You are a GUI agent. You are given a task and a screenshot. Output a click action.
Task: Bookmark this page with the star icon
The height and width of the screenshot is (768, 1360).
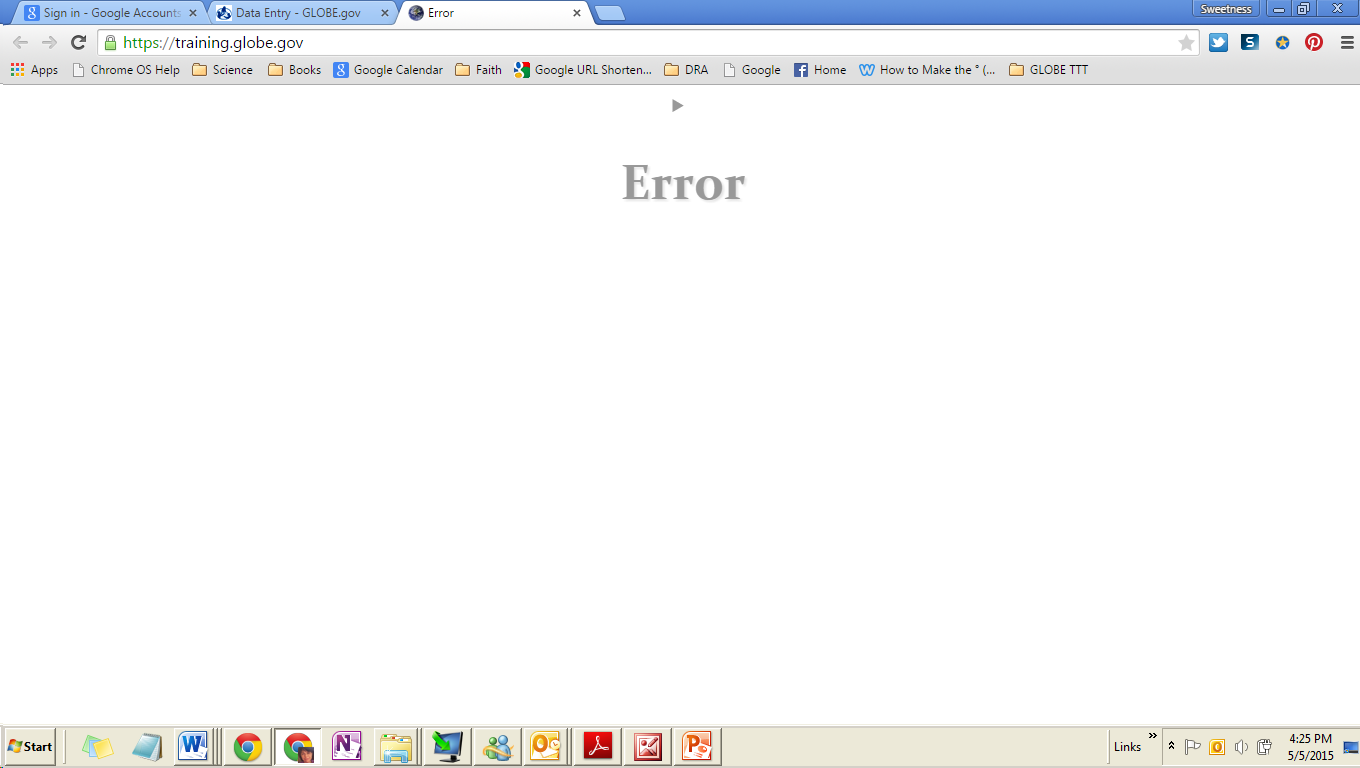click(1186, 43)
